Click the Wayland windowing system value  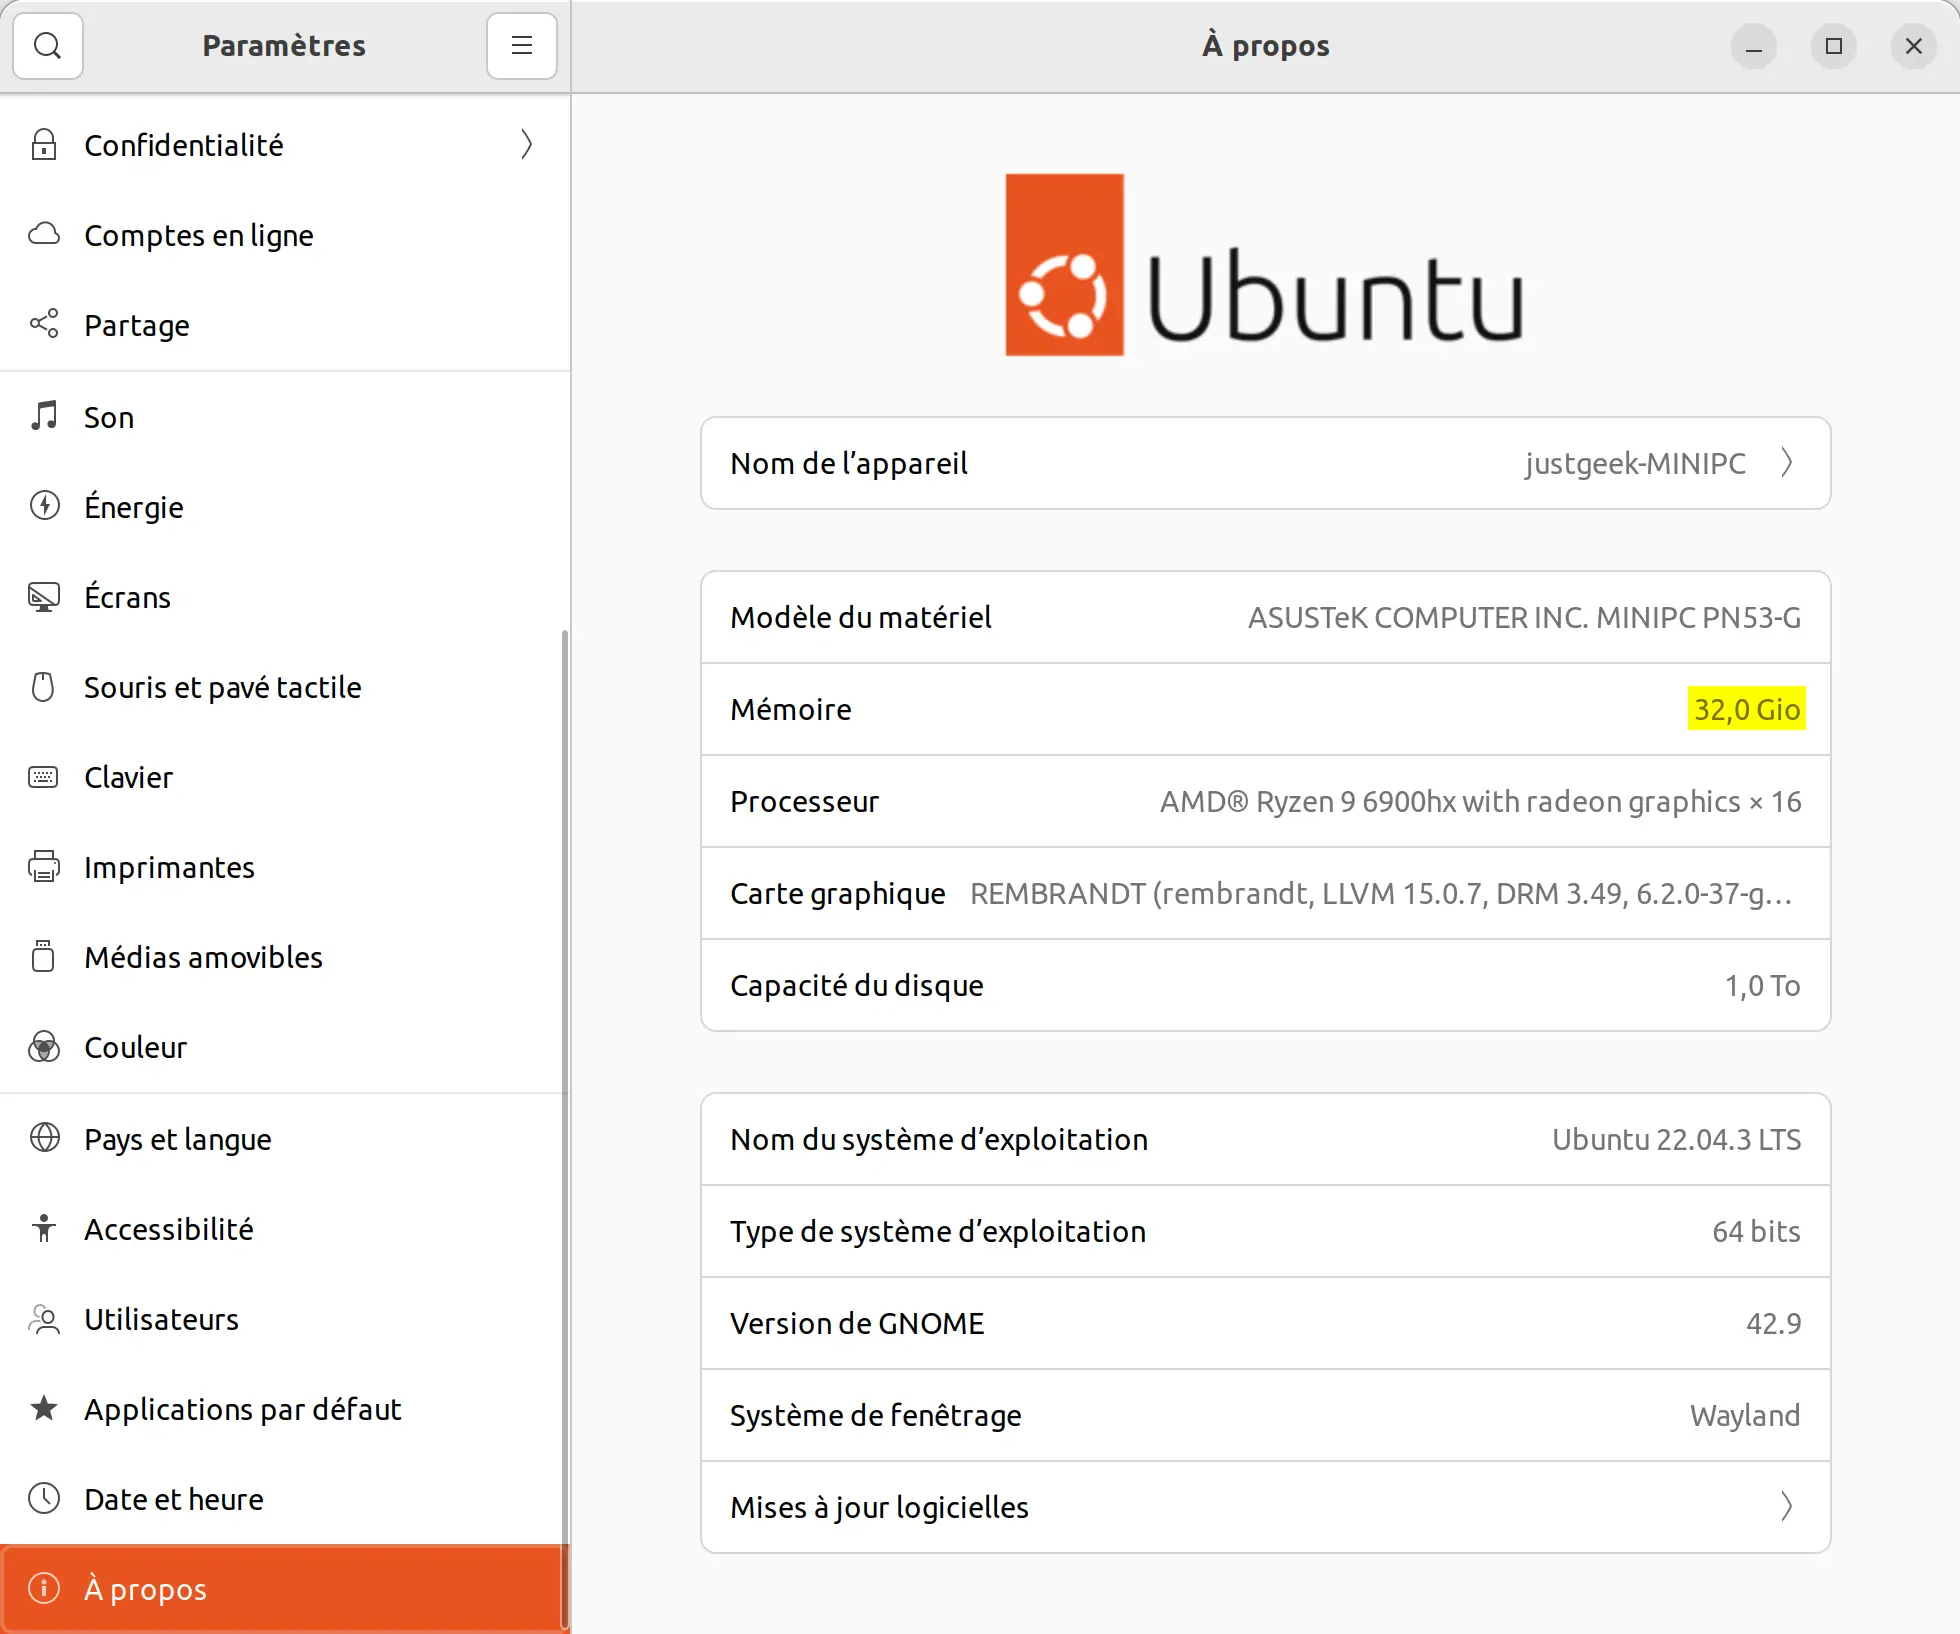point(1745,1415)
